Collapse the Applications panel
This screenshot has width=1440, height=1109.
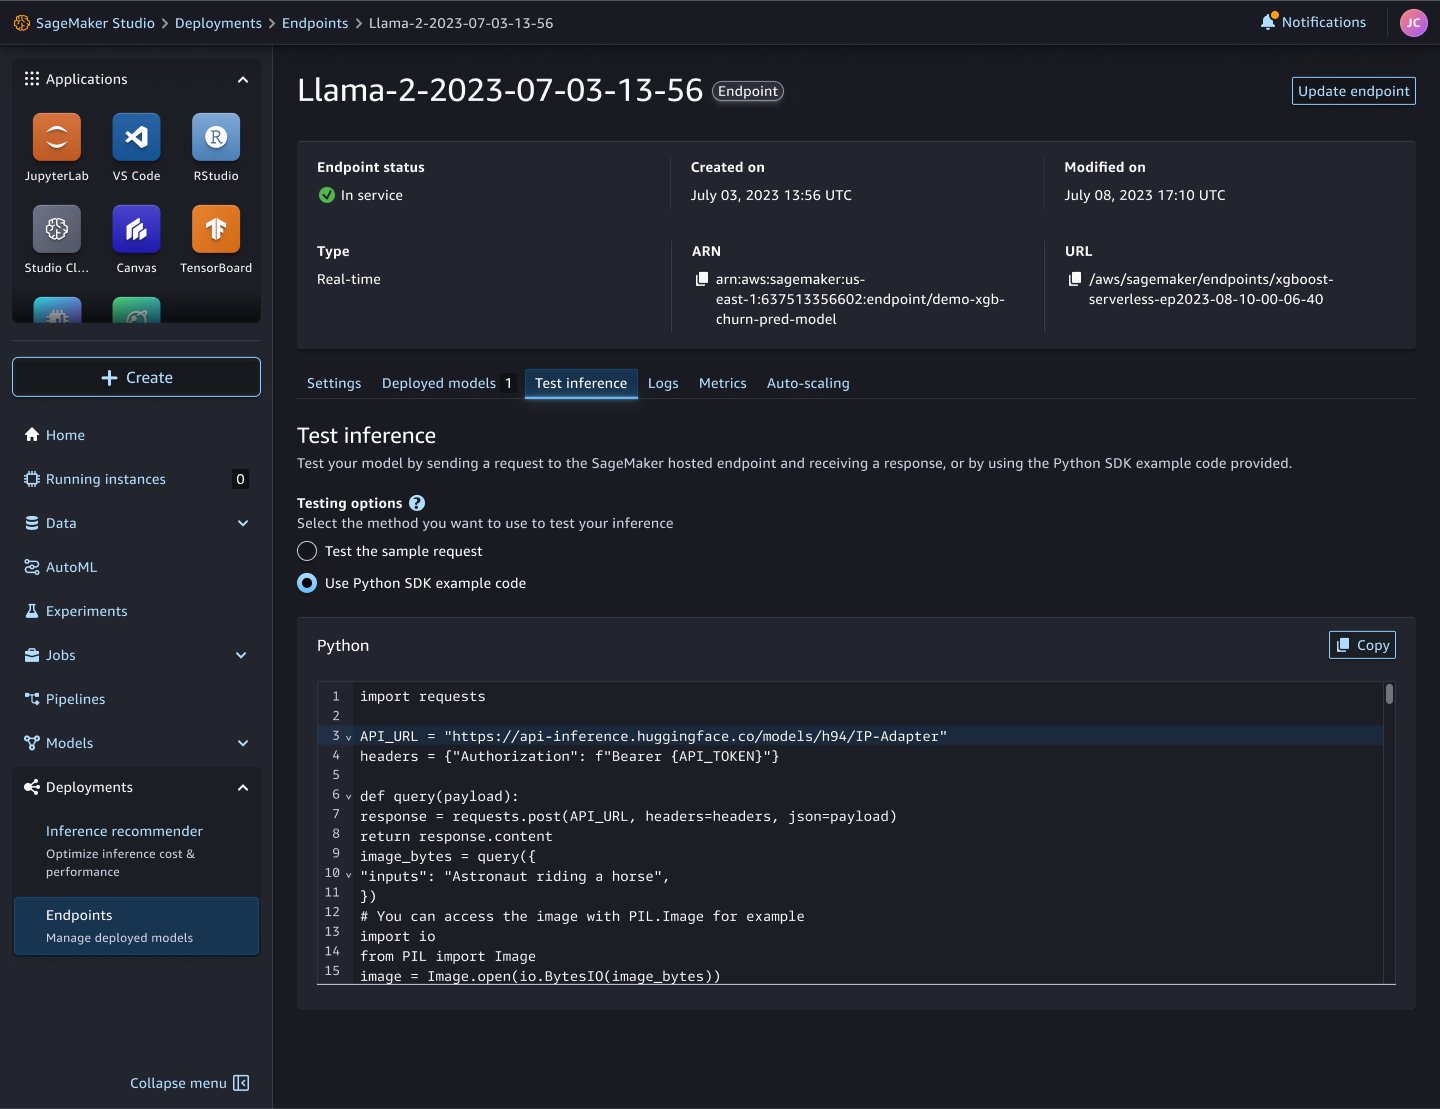242,79
